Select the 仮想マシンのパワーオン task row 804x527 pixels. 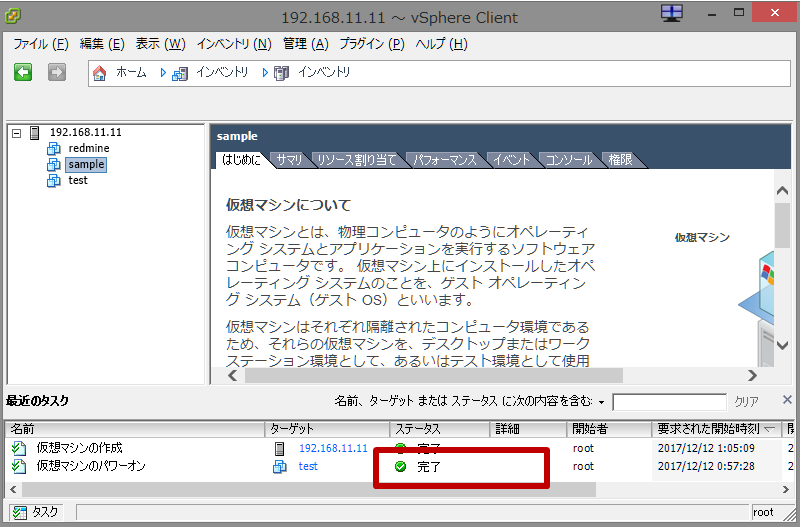[x=401, y=467]
